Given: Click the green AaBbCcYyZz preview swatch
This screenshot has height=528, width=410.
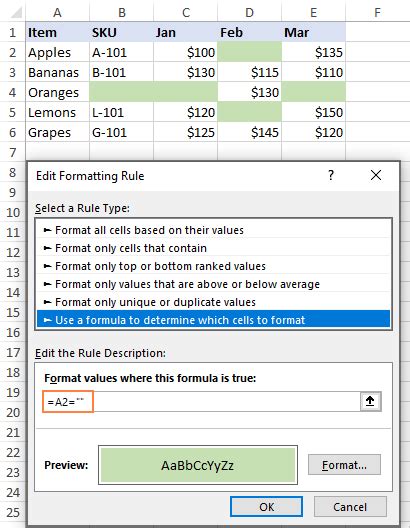Looking at the screenshot, I should [198, 465].
